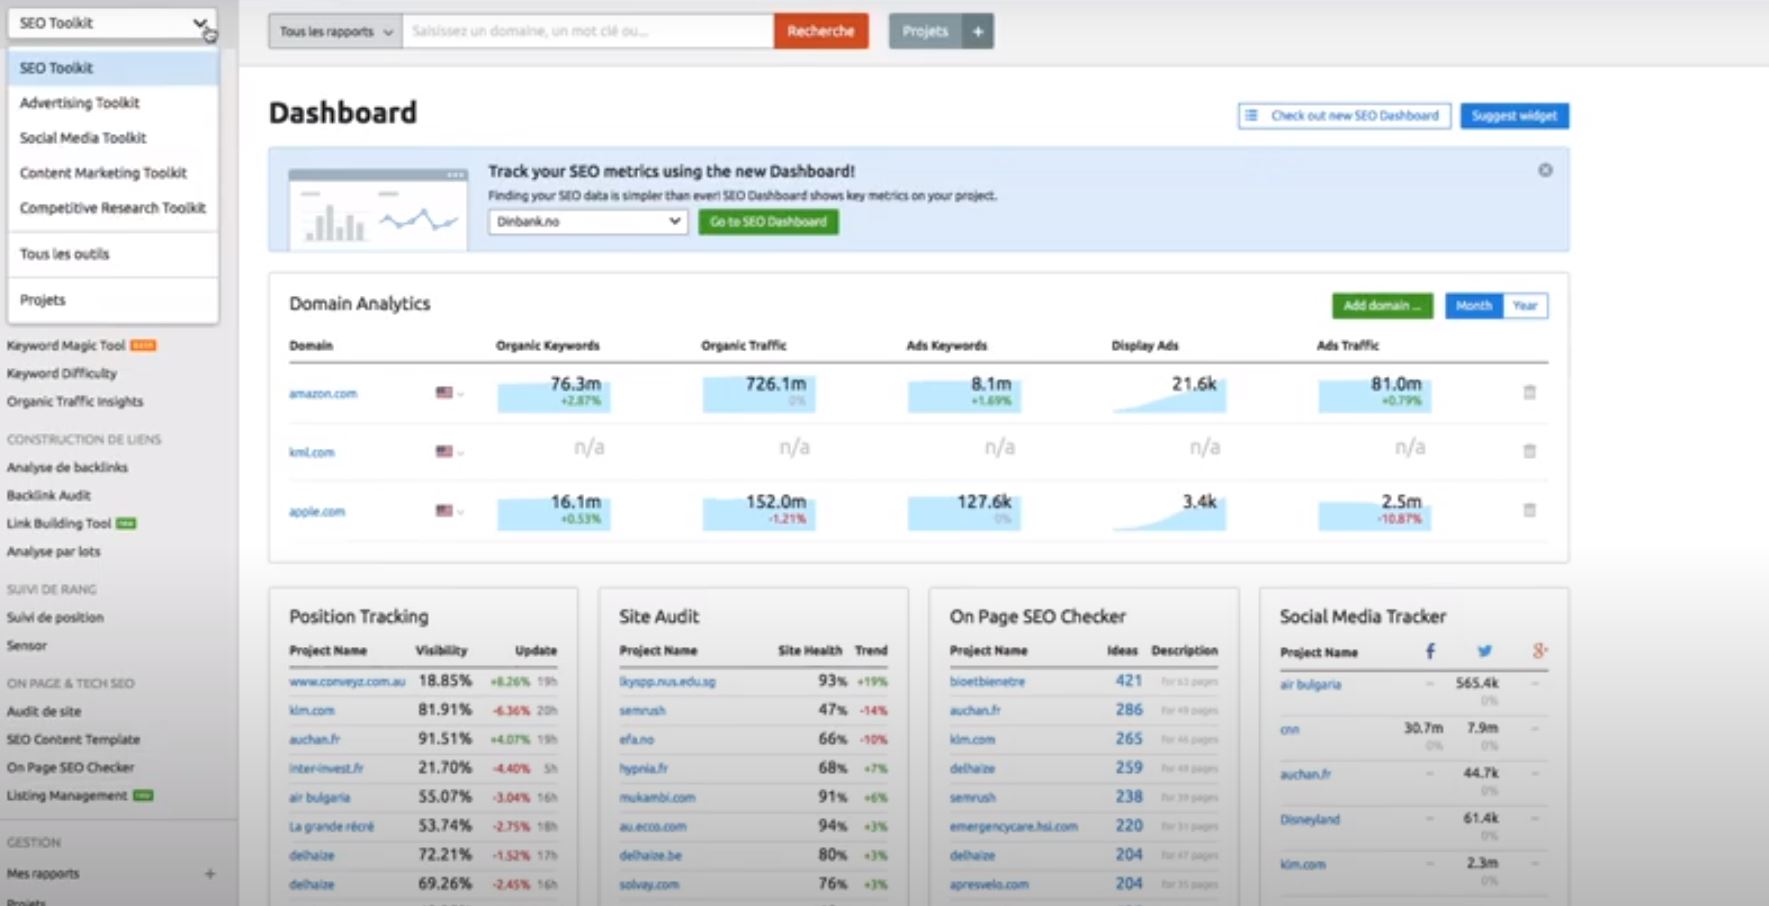Open Backlink Audit in sidebar
This screenshot has height=906, width=1769.
[x=49, y=495]
